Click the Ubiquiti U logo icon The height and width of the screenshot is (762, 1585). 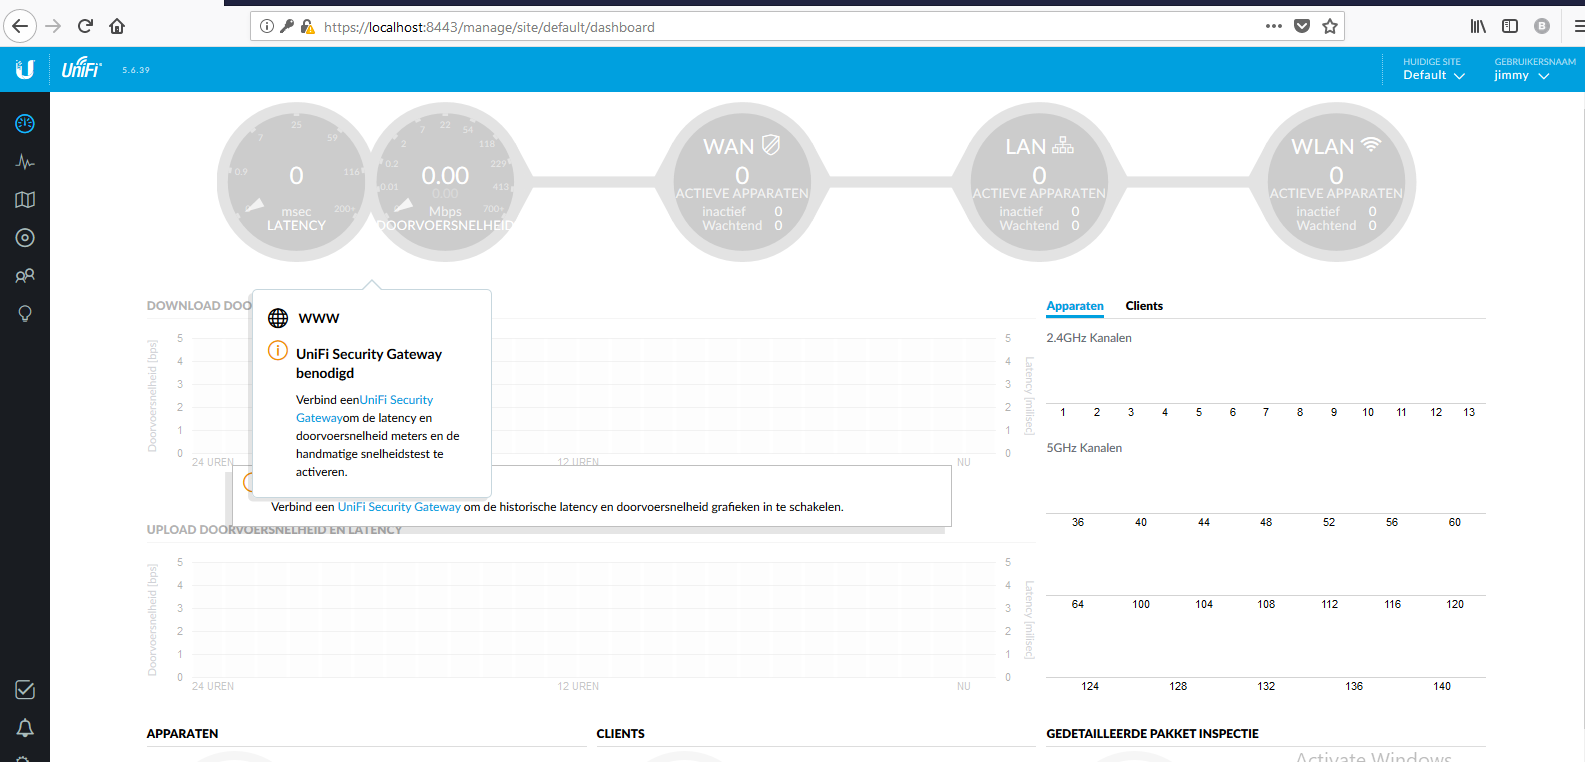tap(25, 69)
